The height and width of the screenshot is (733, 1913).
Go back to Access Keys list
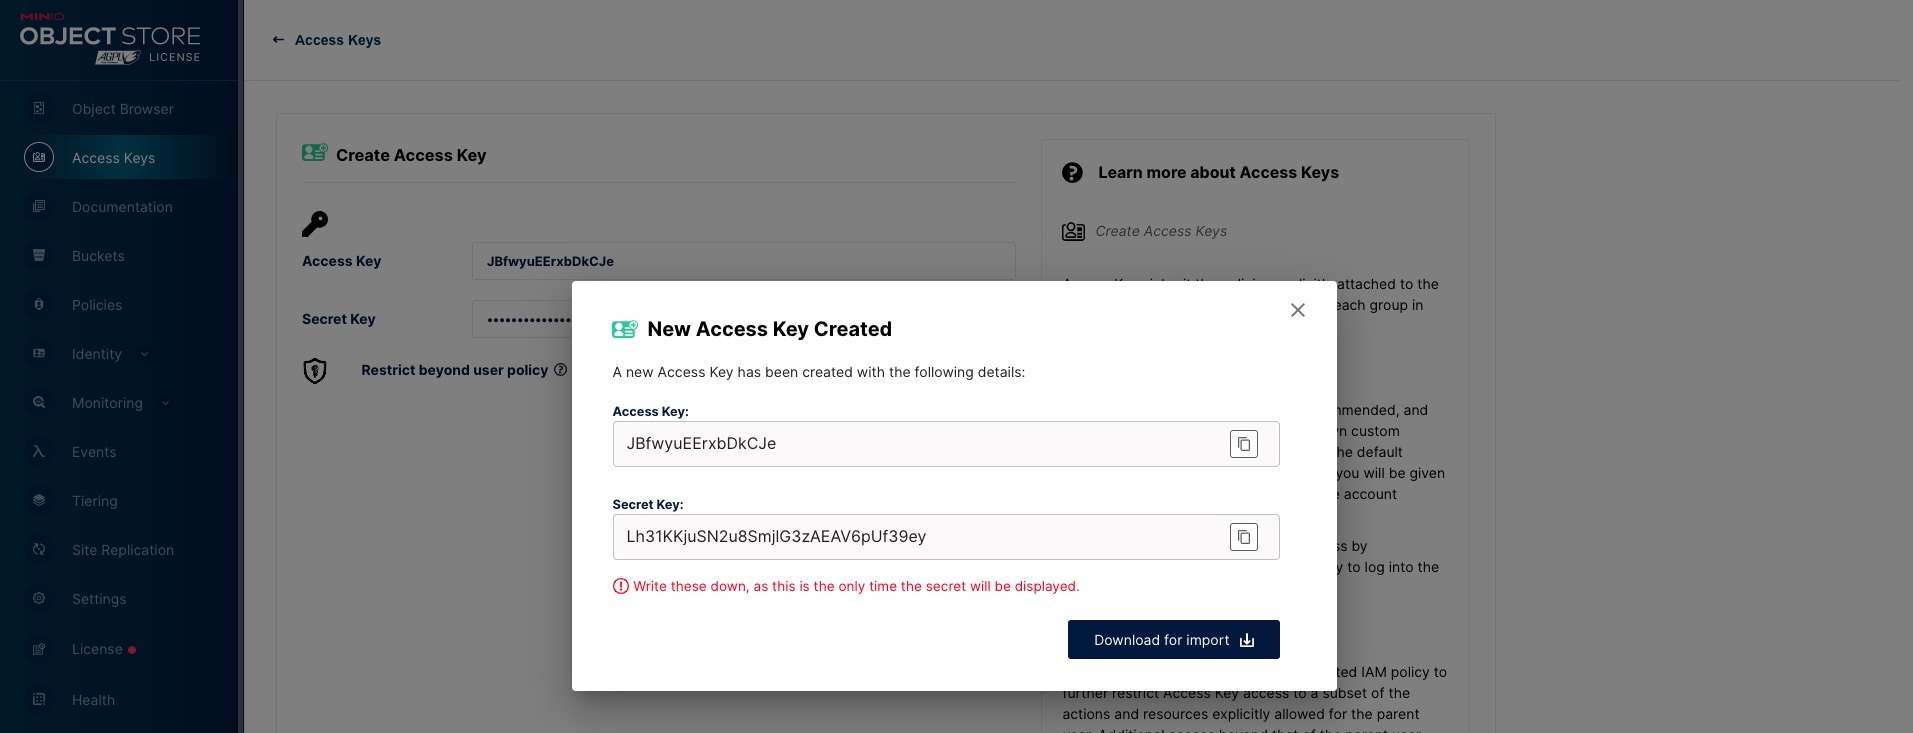(327, 40)
